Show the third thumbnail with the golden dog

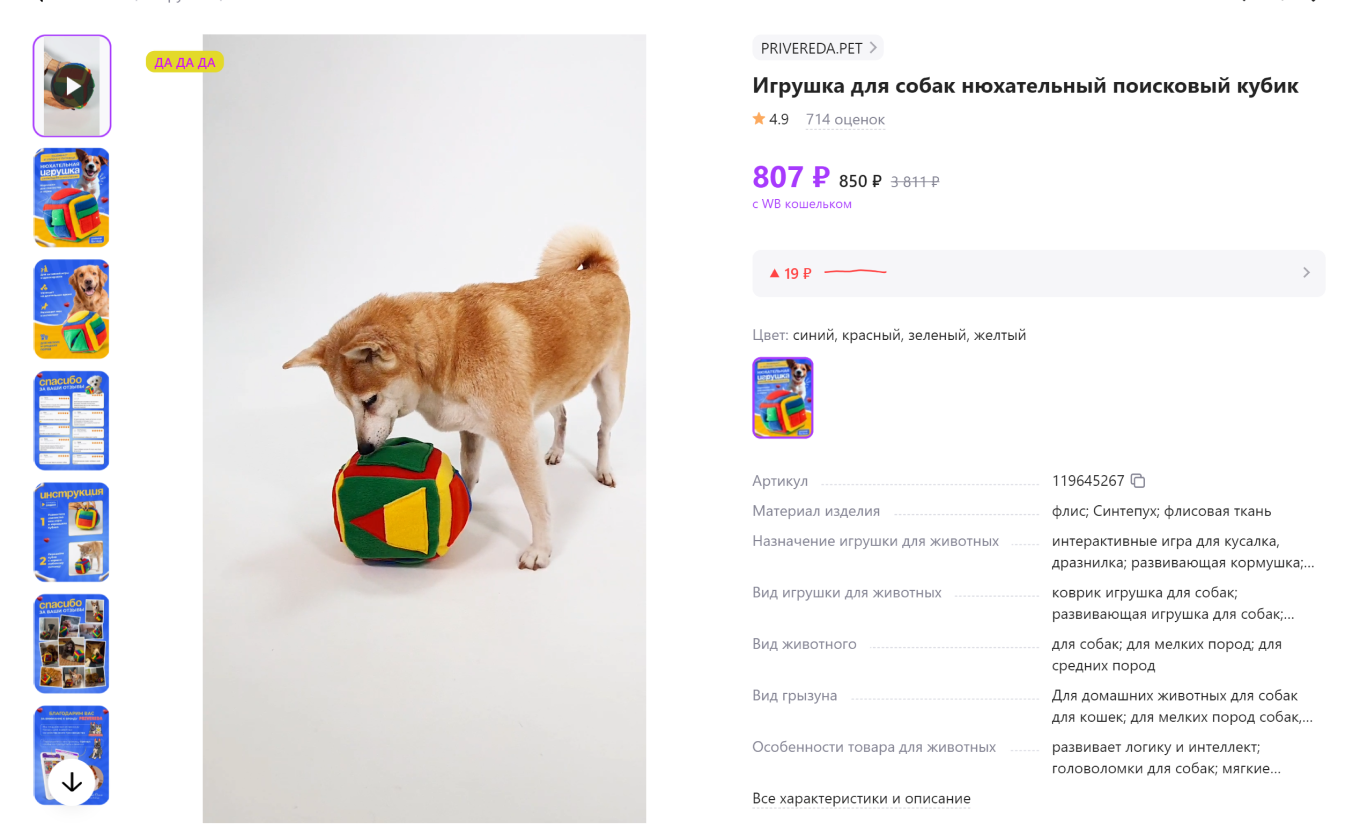[x=72, y=309]
